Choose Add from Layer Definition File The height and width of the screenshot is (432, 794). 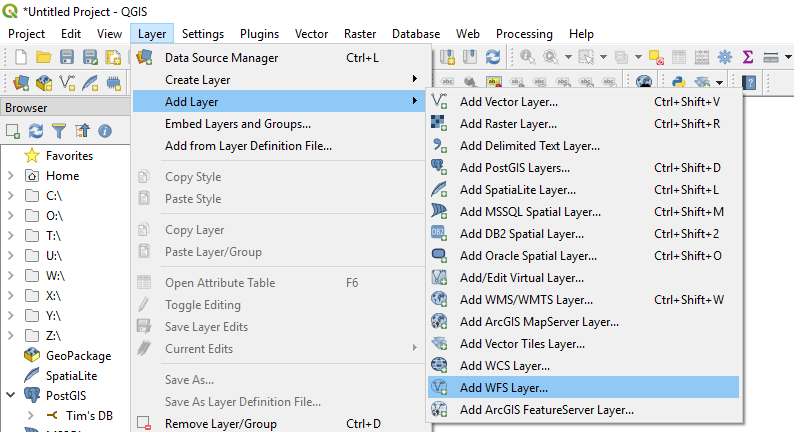pos(279,146)
